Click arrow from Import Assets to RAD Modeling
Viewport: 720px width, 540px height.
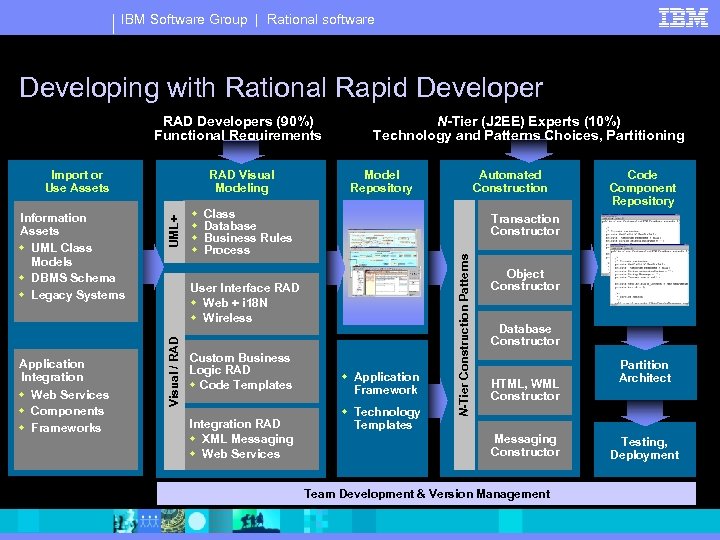[x=153, y=267]
